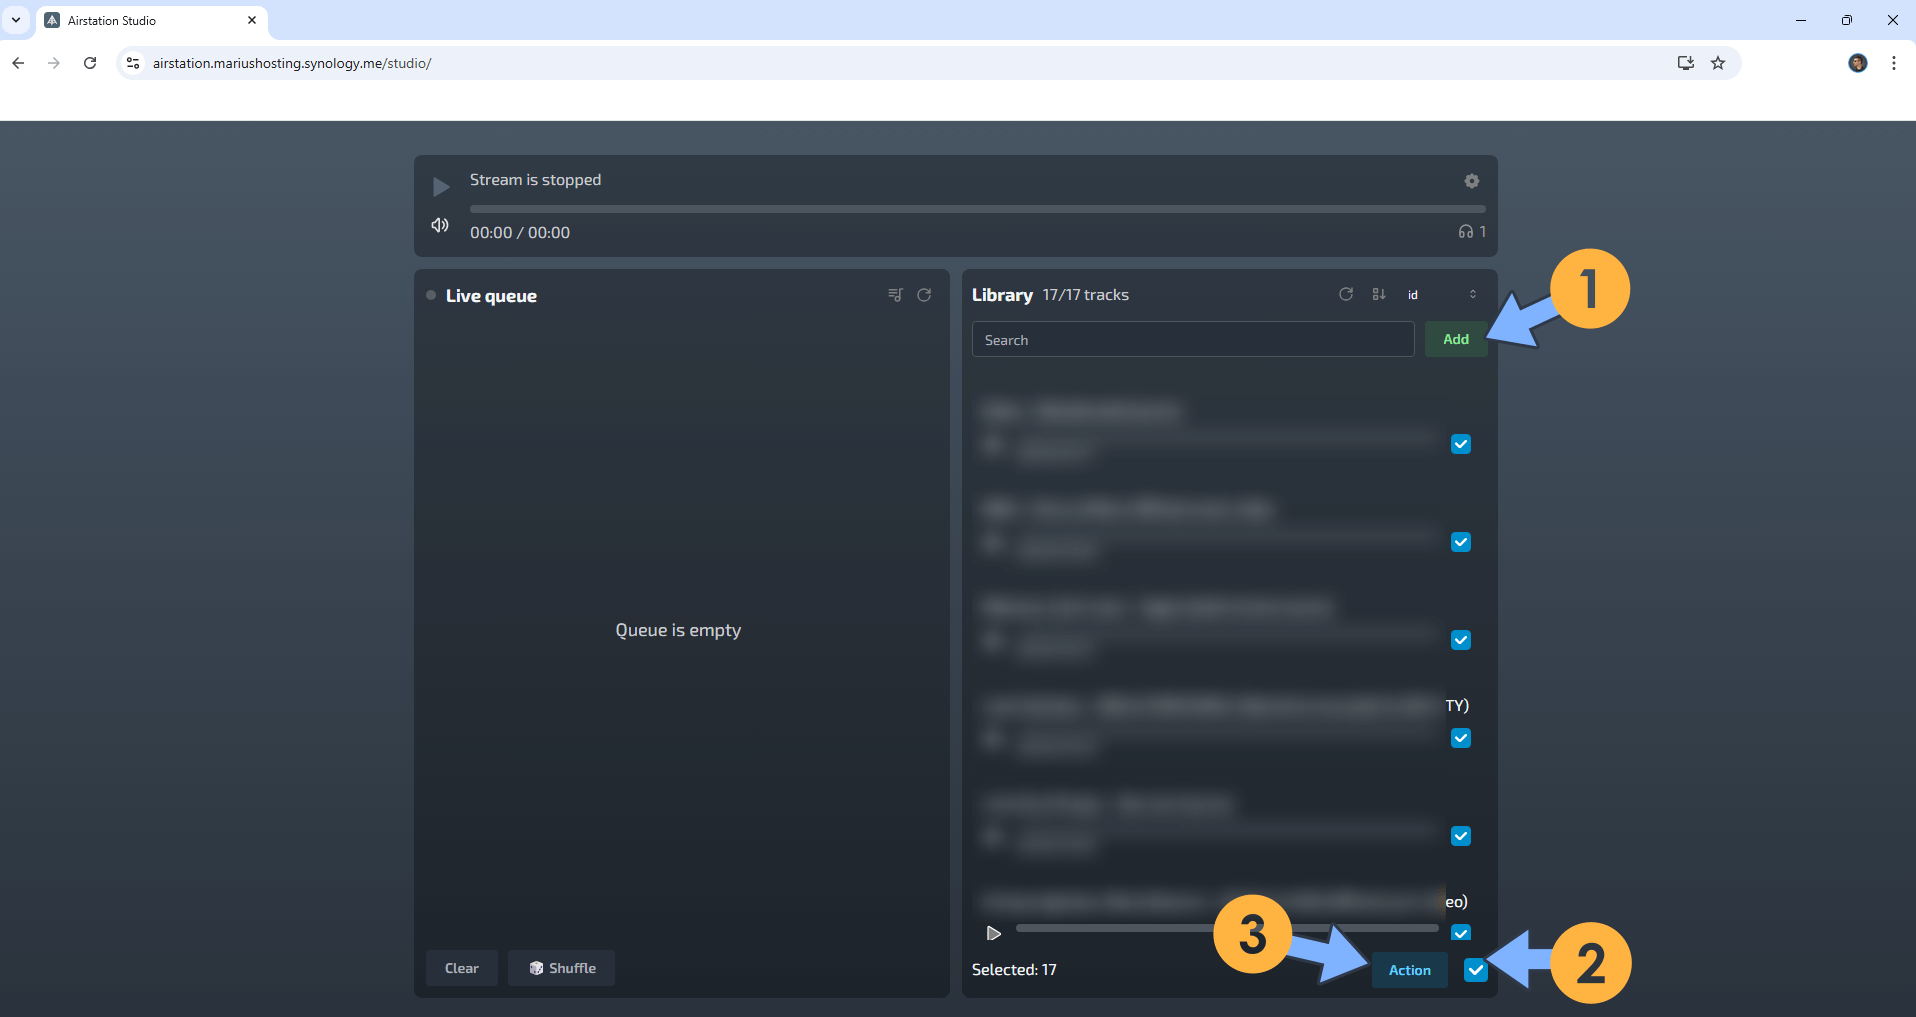Click the headphones listener count icon
The height and width of the screenshot is (1017, 1916).
(1466, 231)
